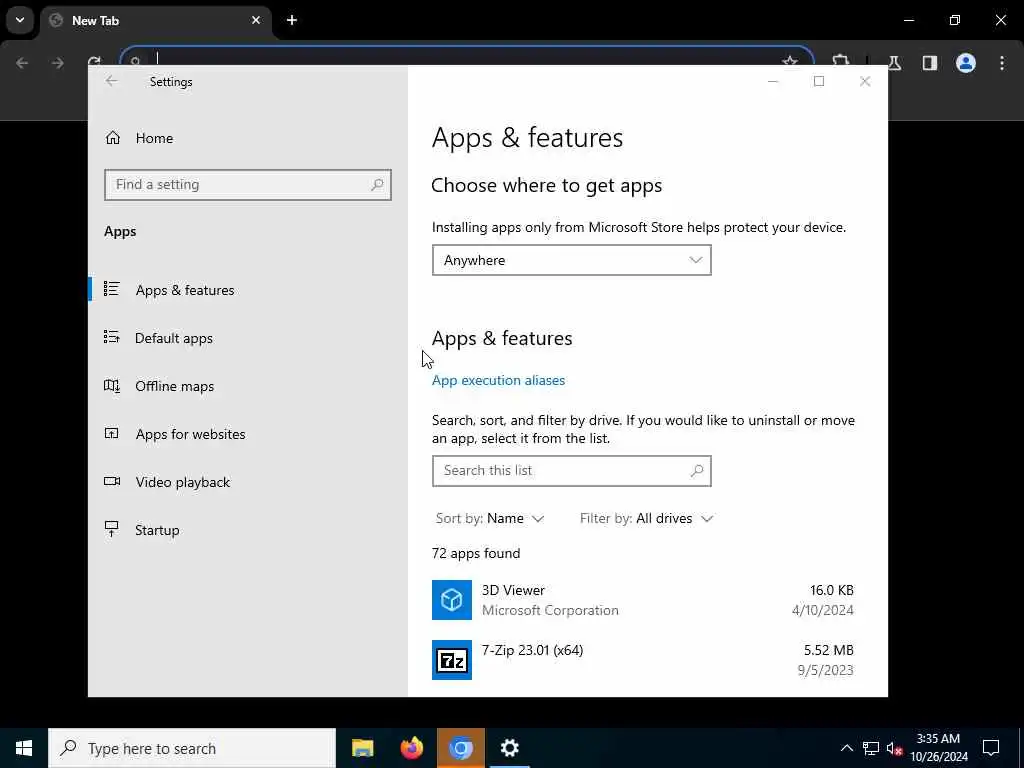The width and height of the screenshot is (1024, 768).
Task: Click the Startup sidebar icon
Action: tap(112, 529)
